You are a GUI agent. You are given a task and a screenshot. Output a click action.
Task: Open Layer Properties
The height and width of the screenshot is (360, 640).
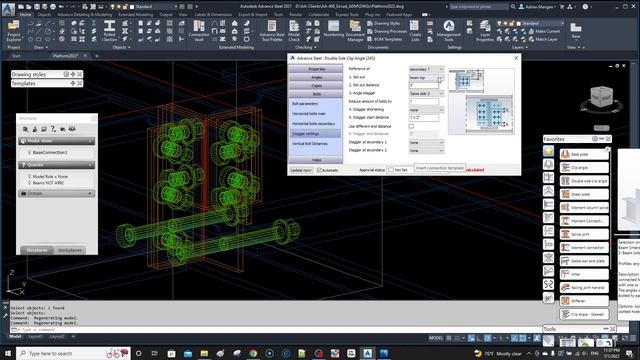[485, 31]
